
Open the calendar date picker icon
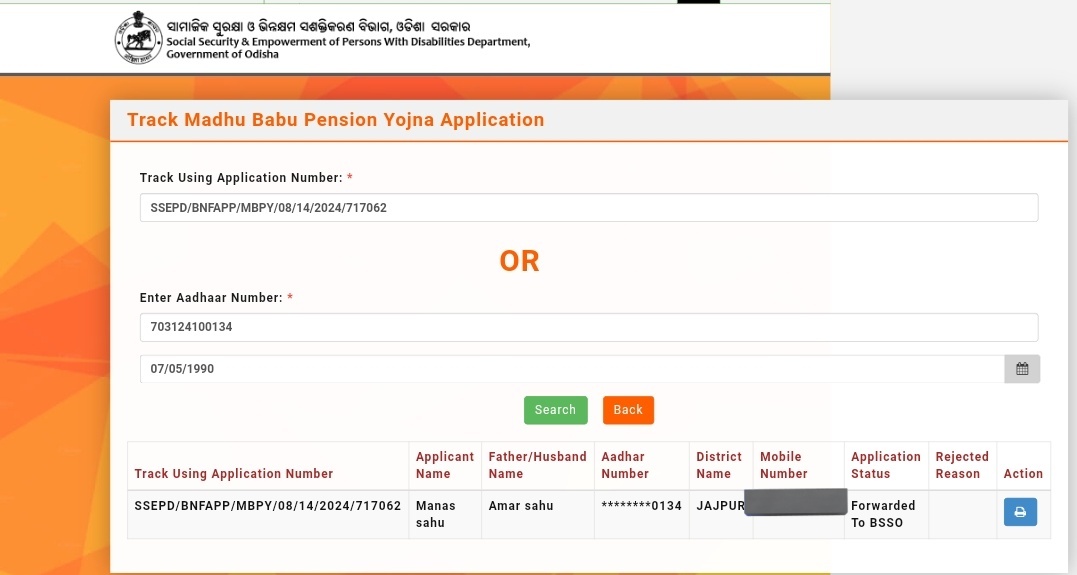(1022, 369)
